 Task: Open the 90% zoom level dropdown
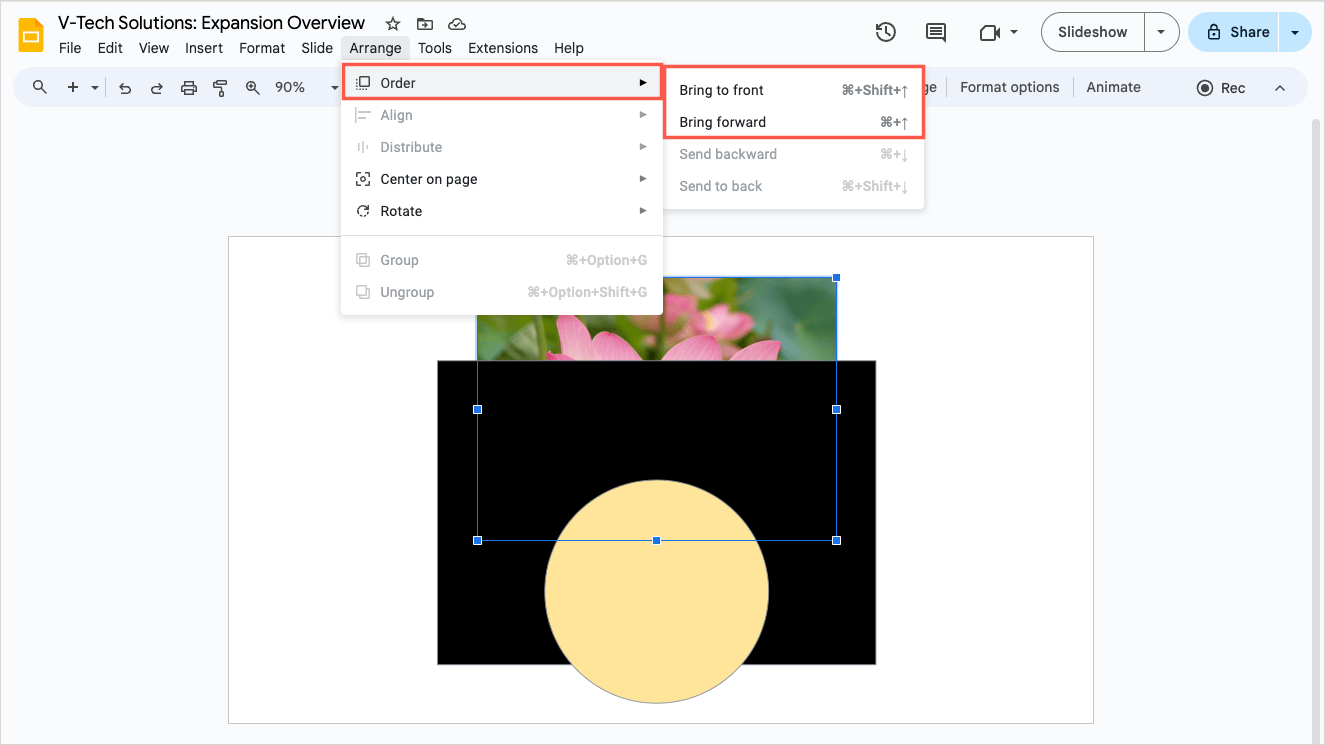(300, 88)
